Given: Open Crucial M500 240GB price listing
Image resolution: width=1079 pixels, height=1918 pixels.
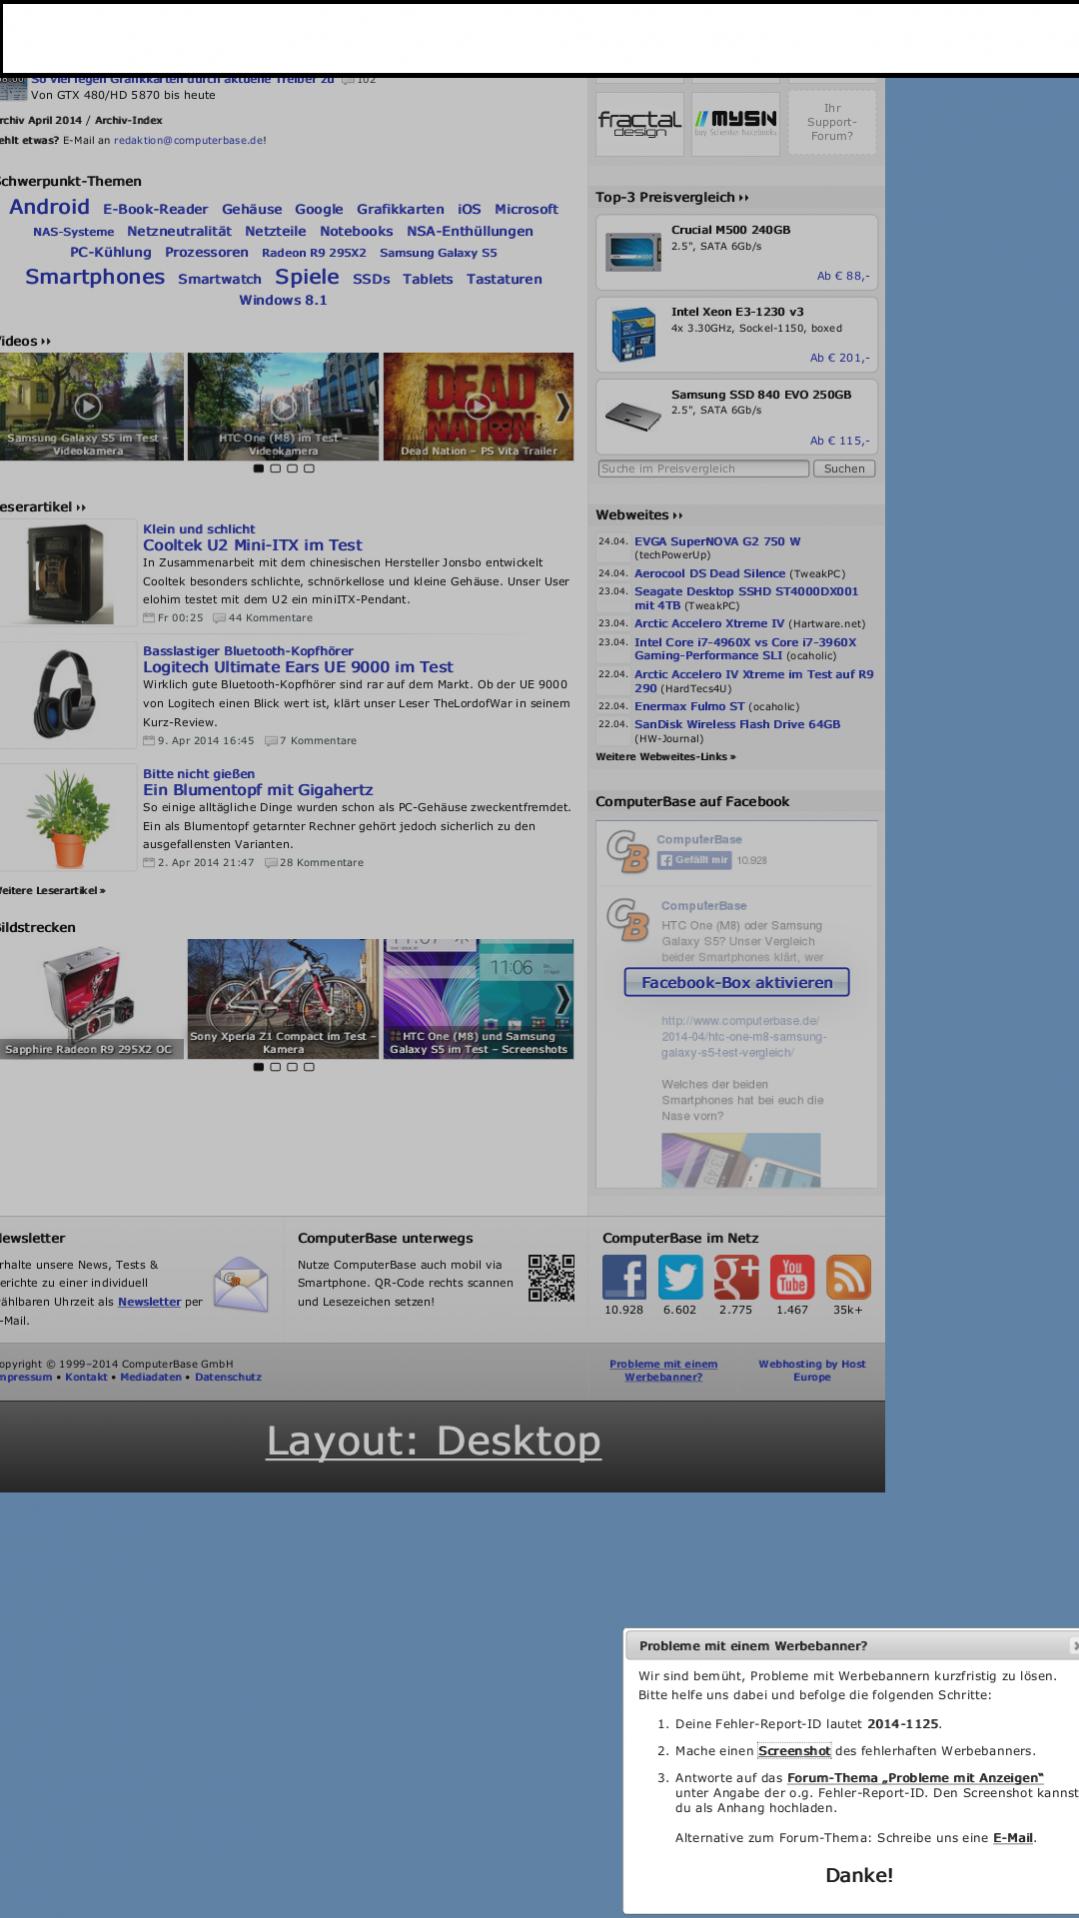Looking at the screenshot, I should tap(737, 252).
